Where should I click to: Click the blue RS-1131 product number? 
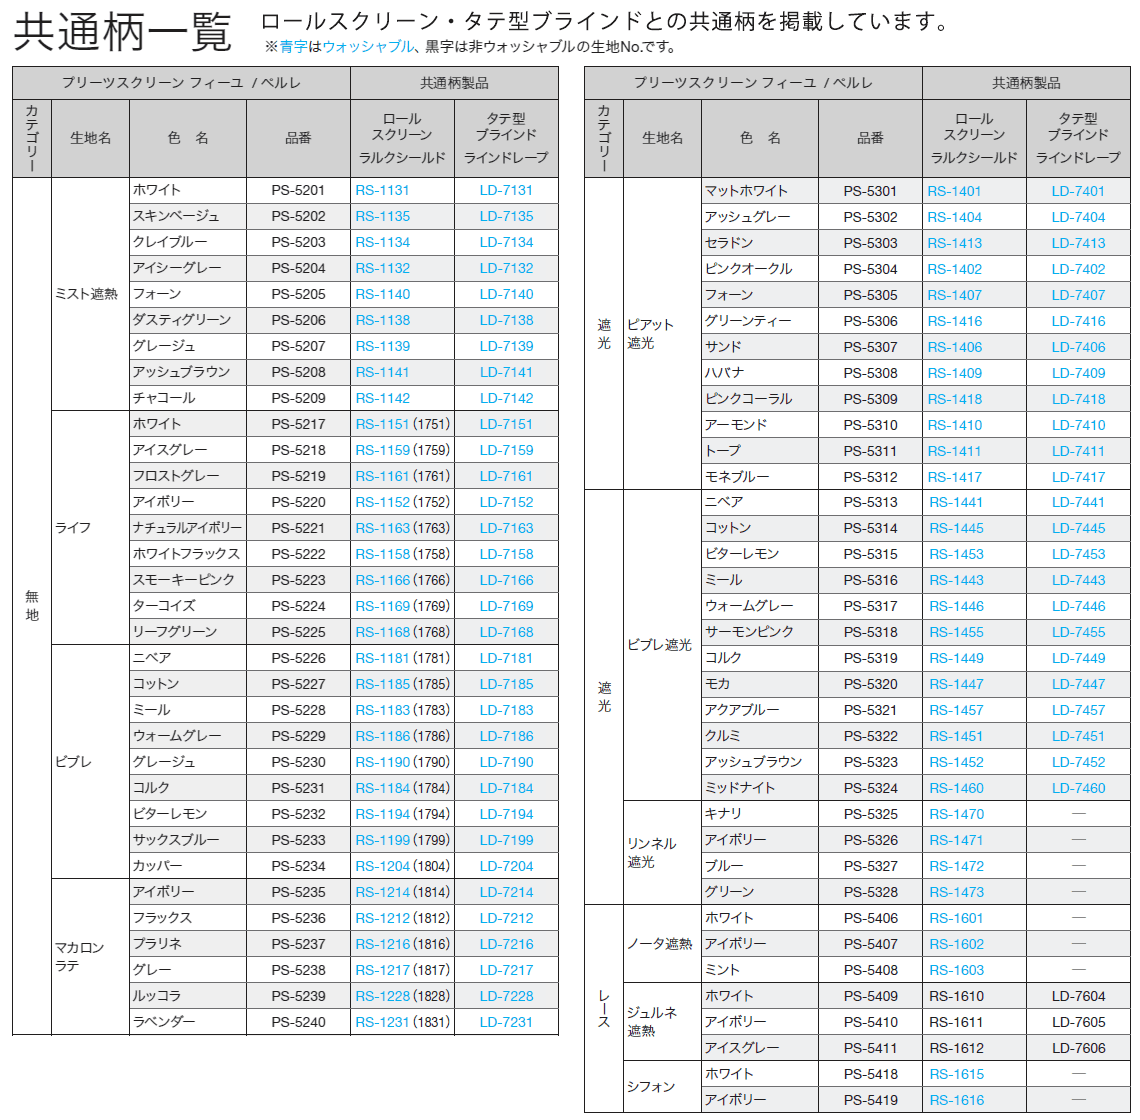tap(382, 191)
